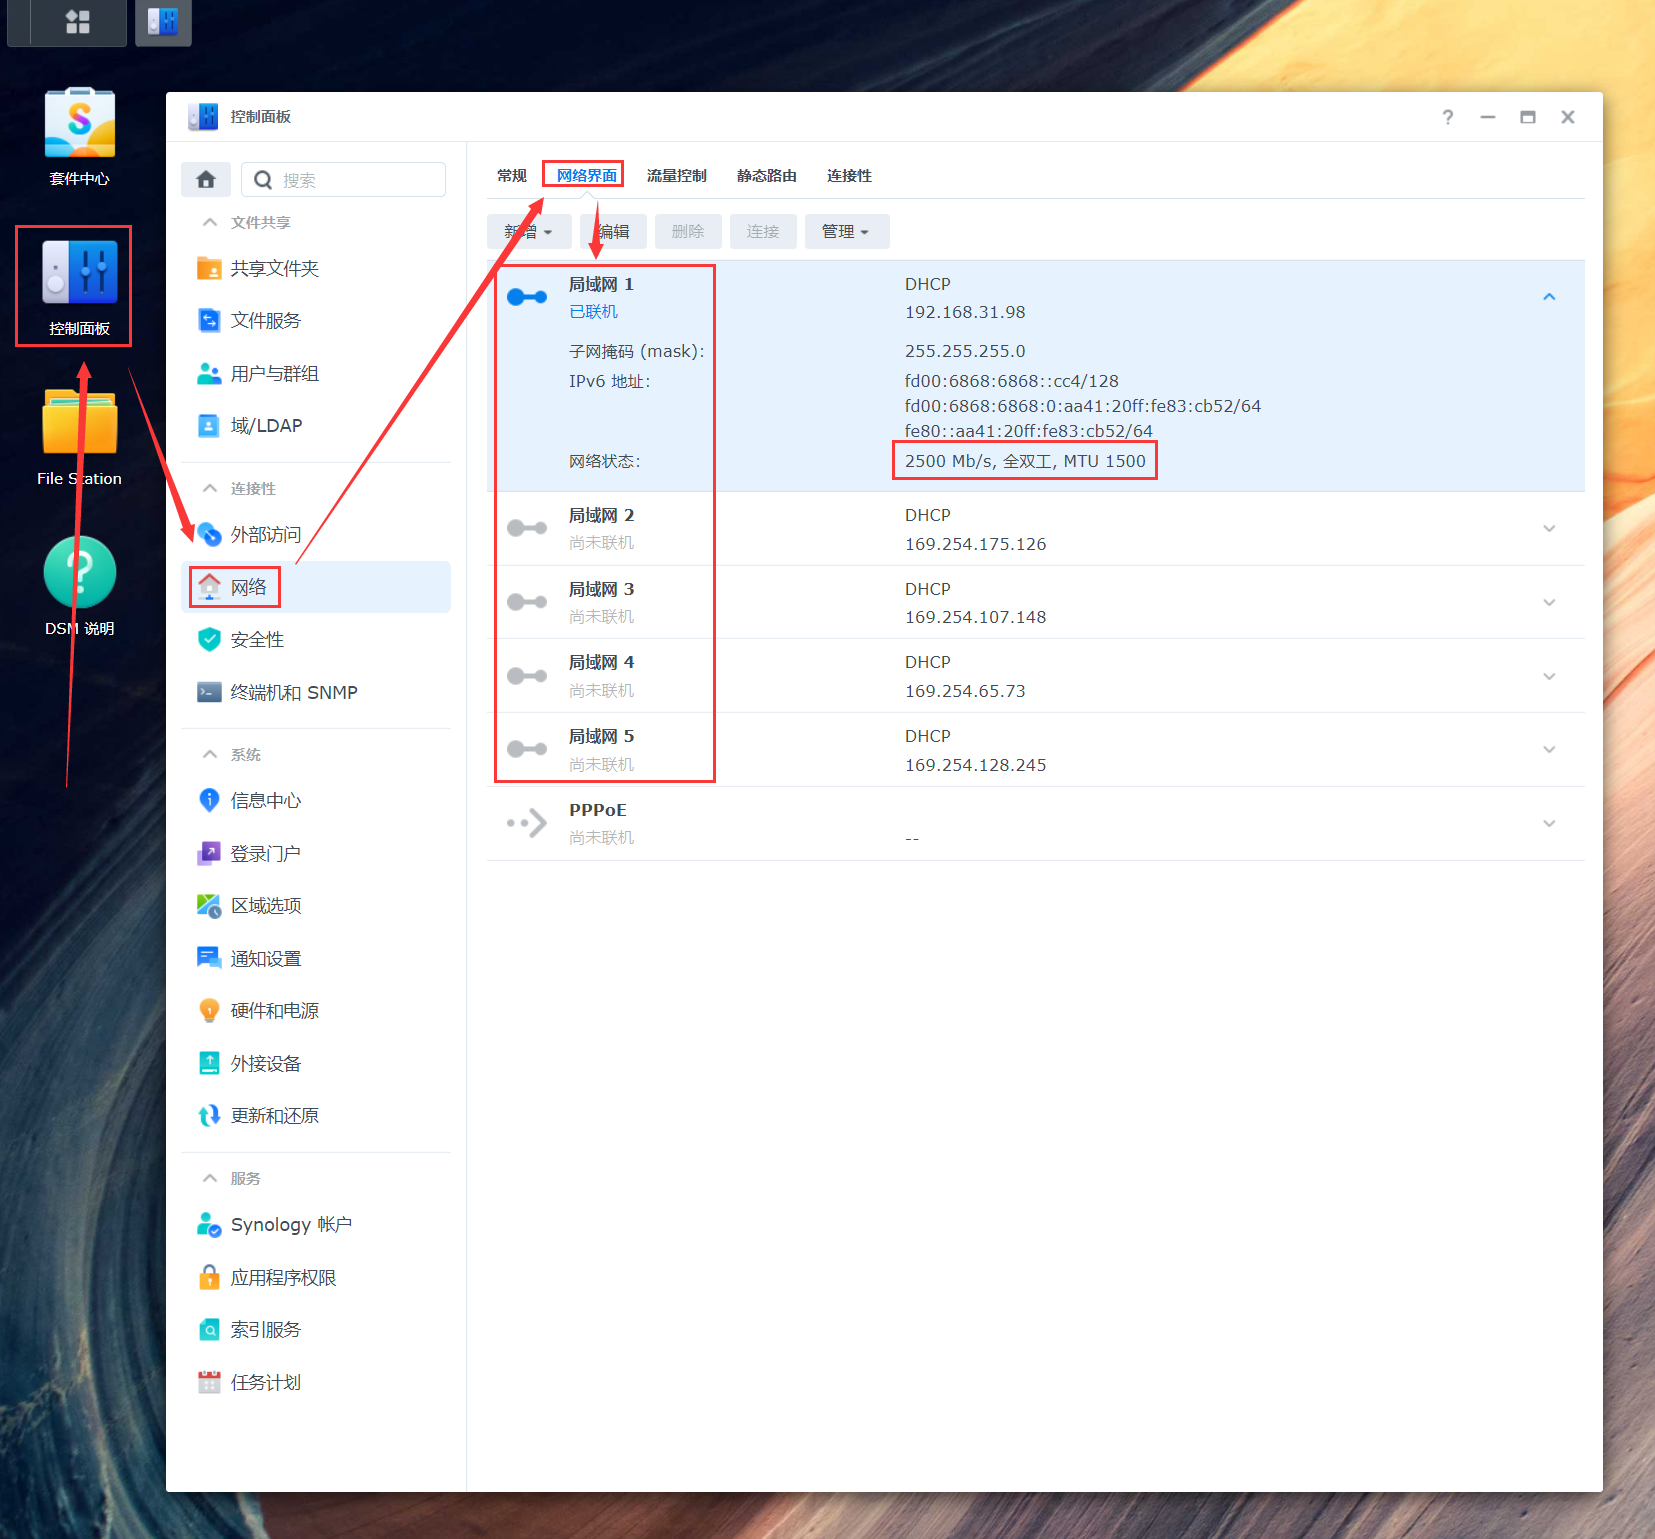Viewport: 1655px width, 1539px height.
Task: Open the help question mark icon
Action: click(1447, 117)
